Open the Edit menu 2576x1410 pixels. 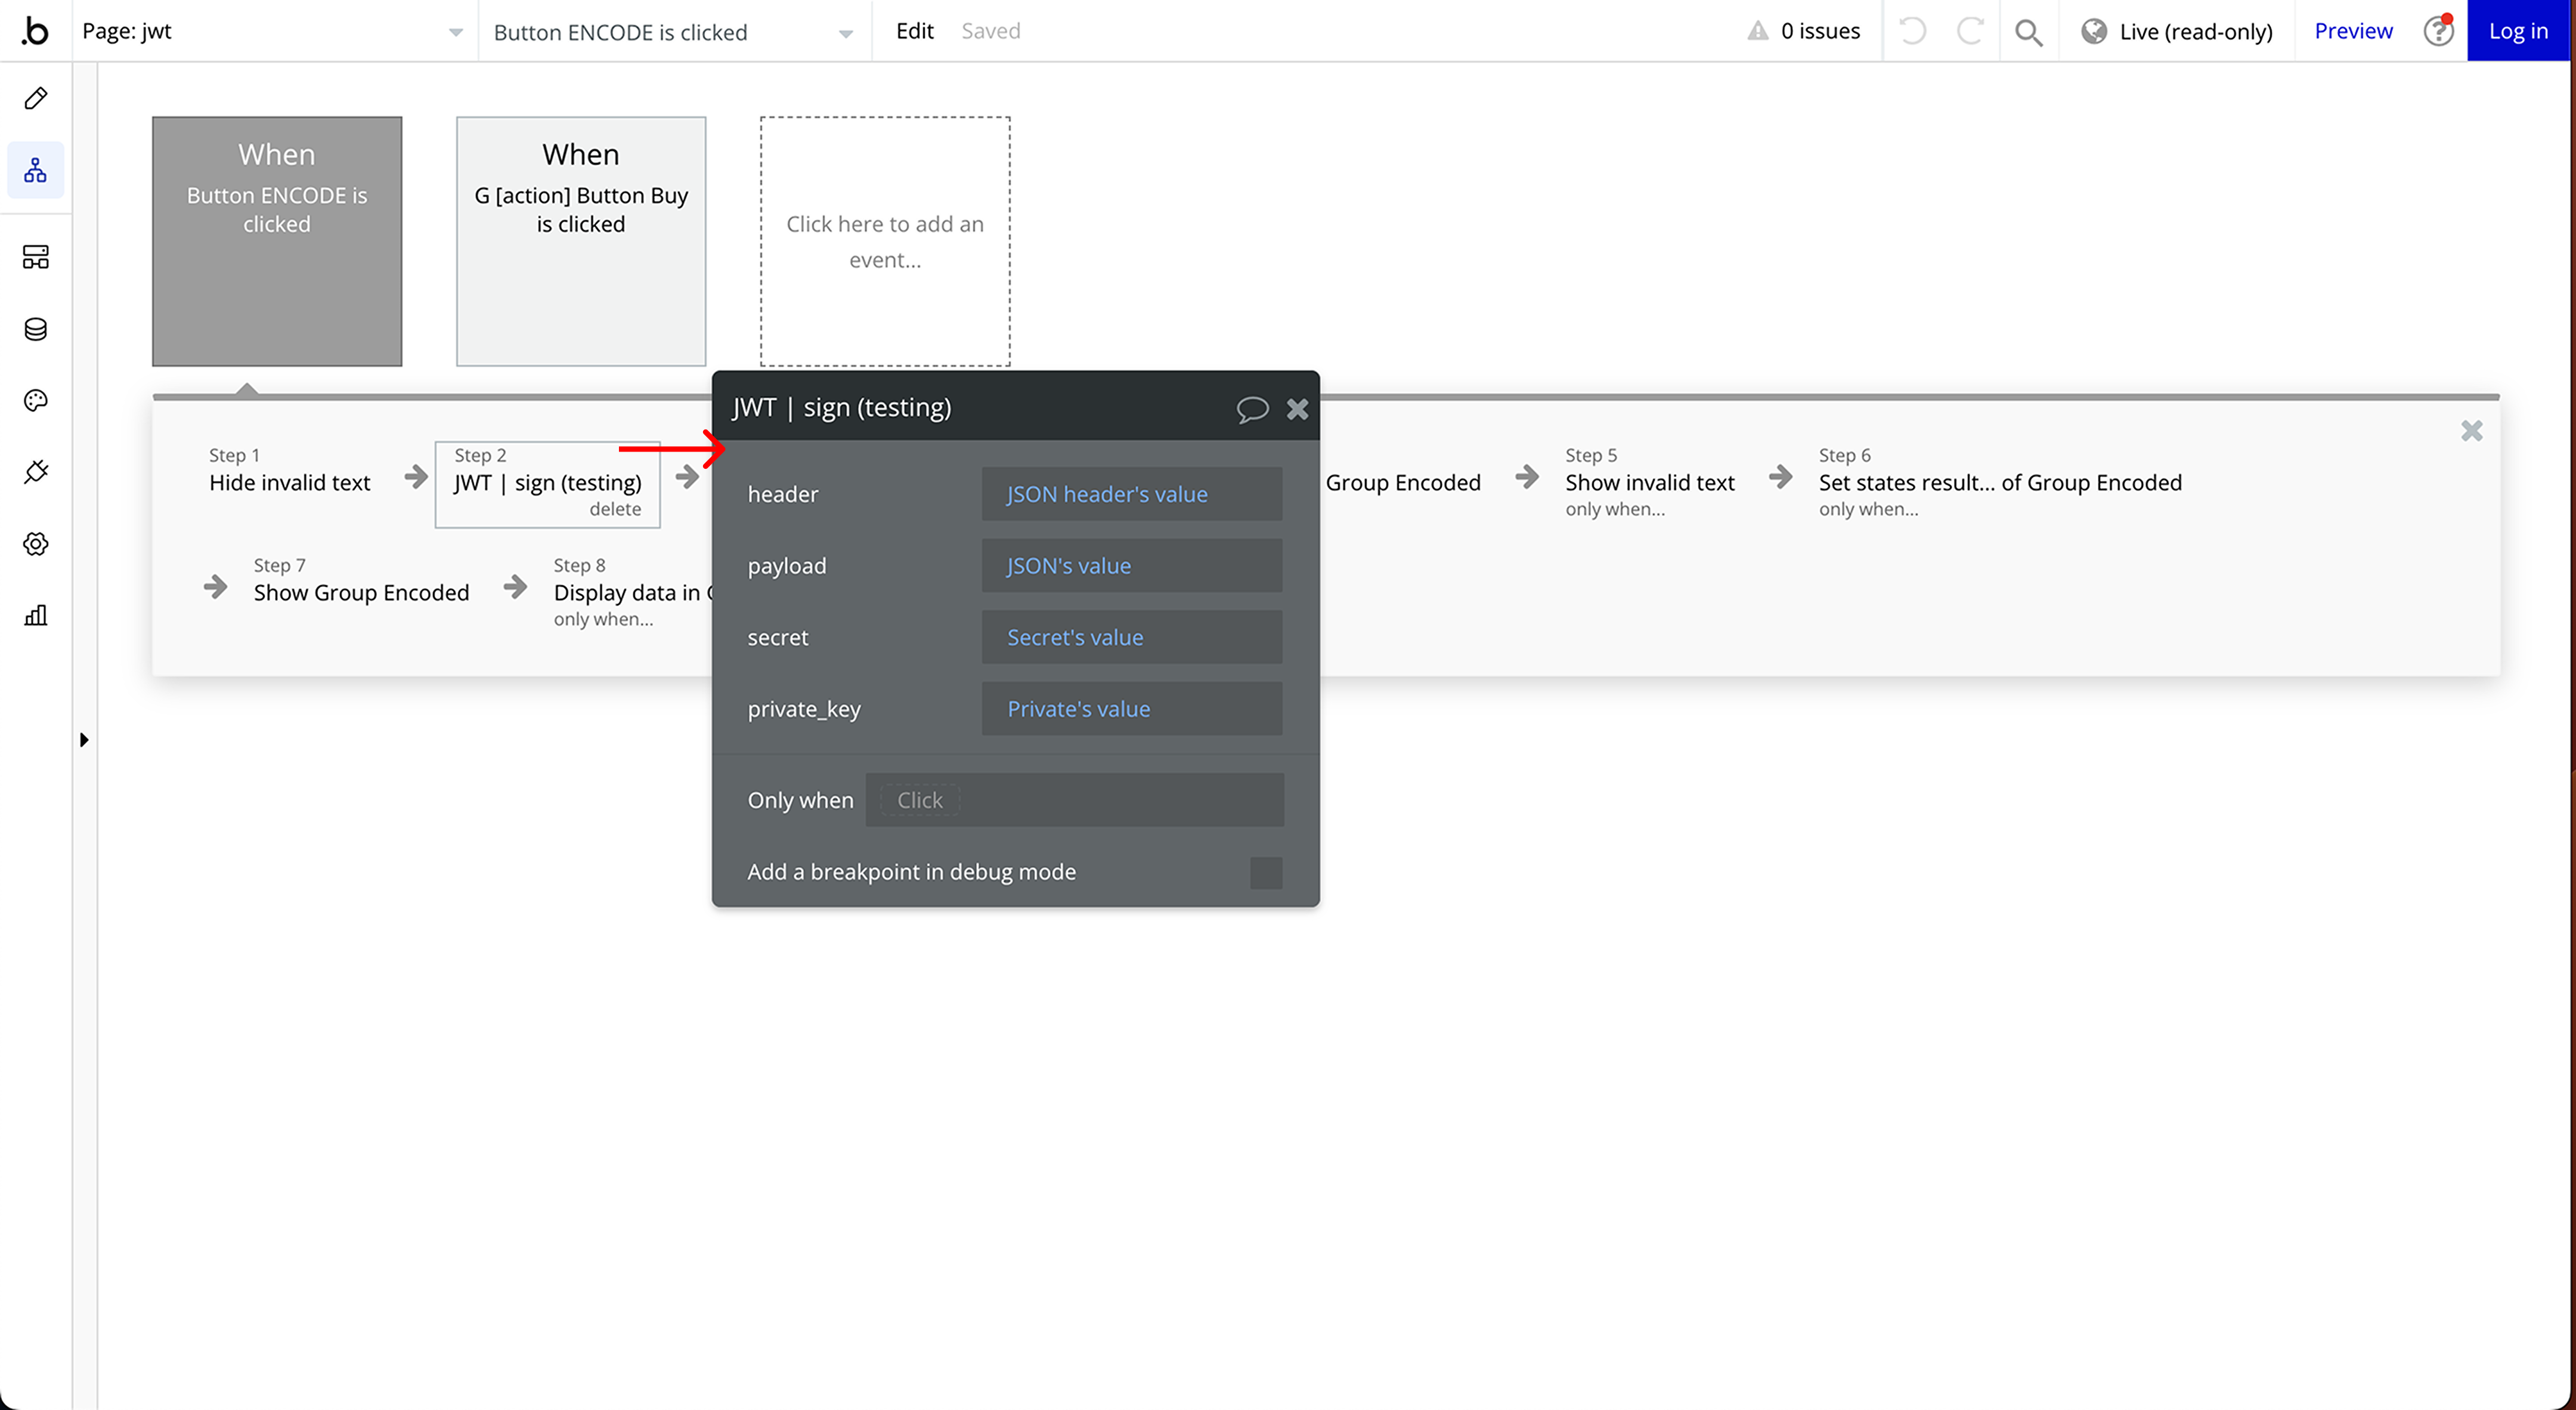coord(914,31)
